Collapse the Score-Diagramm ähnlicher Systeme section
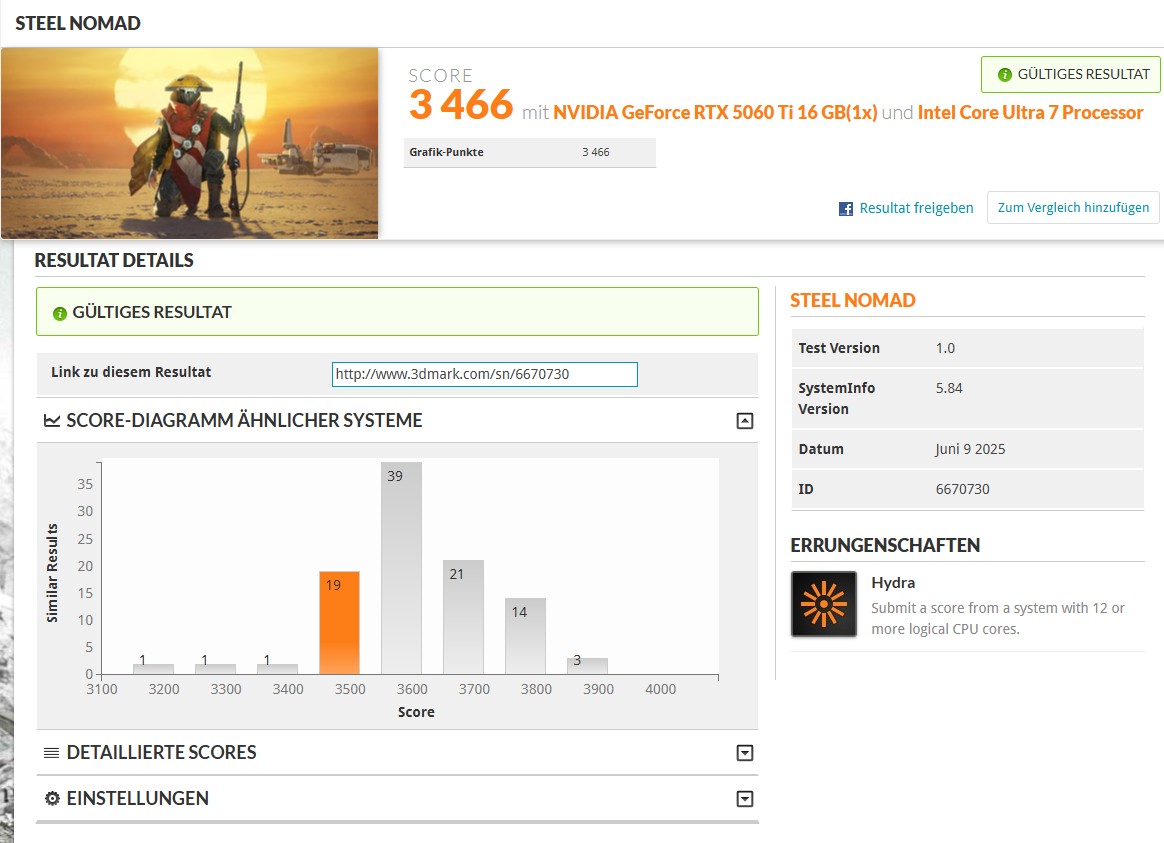Screen dimensions: 1164x843 (744, 421)
